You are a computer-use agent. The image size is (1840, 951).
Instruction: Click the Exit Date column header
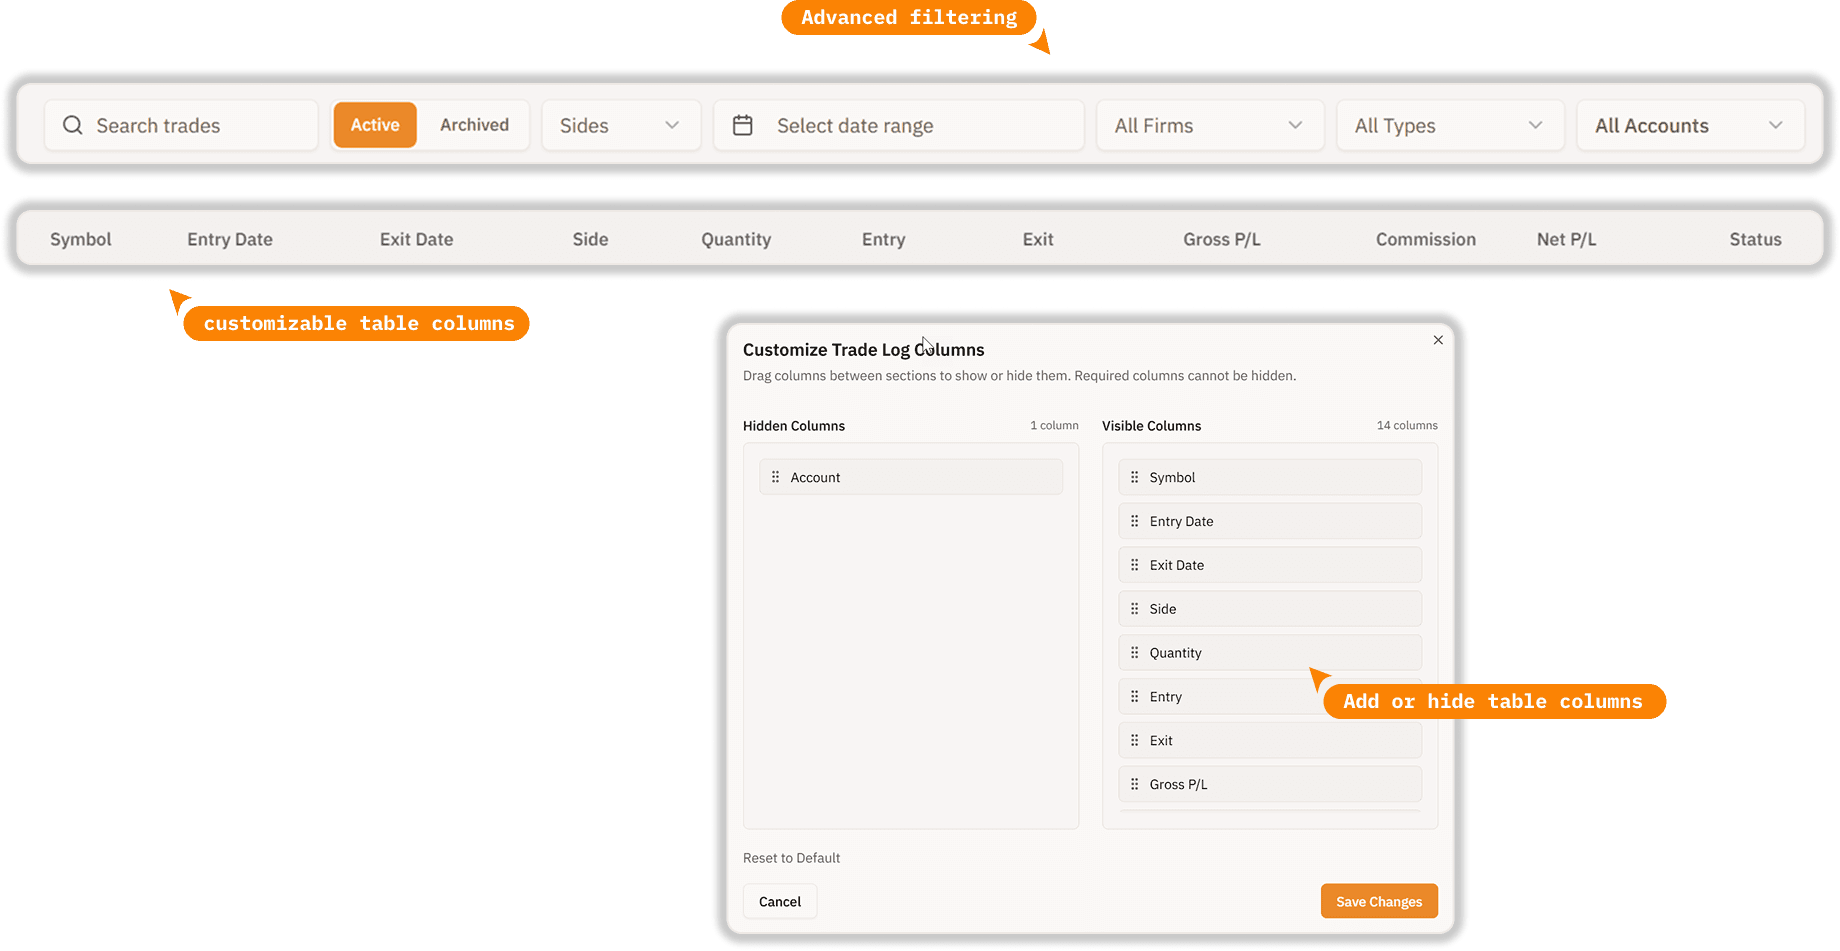pos(416,239)
